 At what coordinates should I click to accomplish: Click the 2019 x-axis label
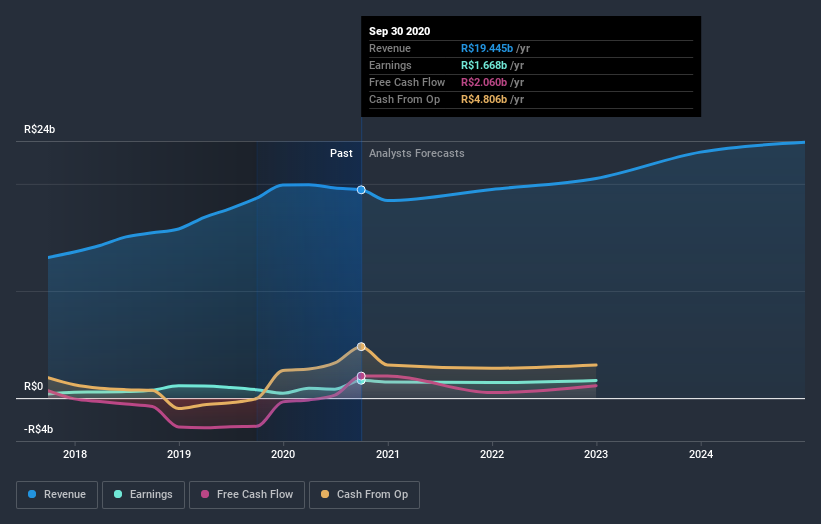[179, 454]
